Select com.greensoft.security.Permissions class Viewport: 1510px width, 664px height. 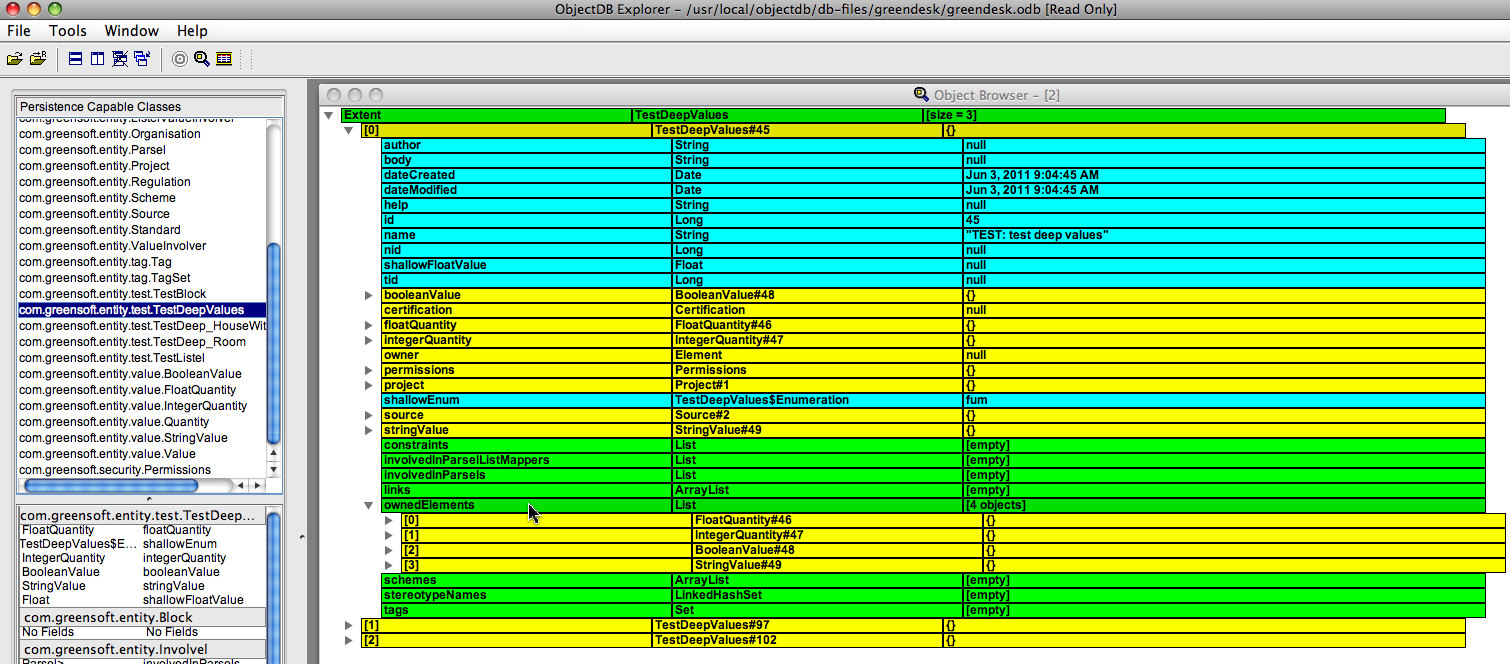142,470
